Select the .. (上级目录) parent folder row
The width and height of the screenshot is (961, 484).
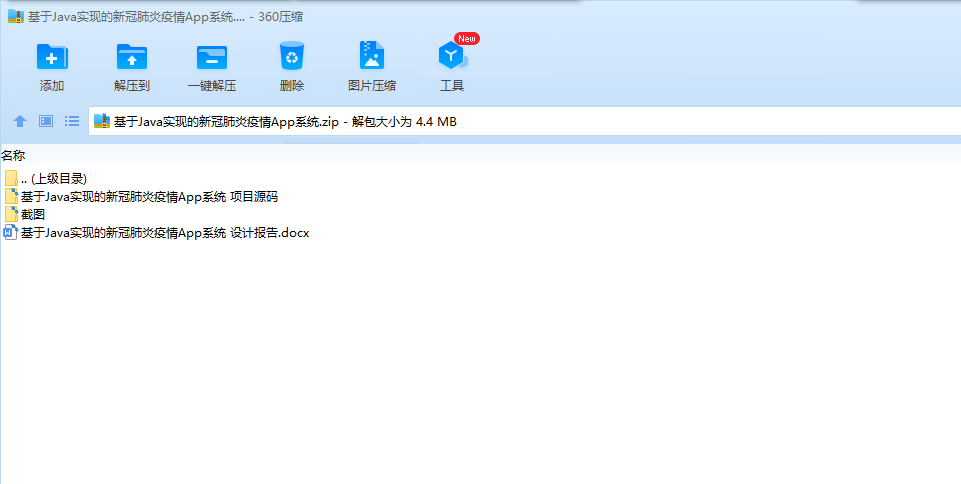coord(46,178)
